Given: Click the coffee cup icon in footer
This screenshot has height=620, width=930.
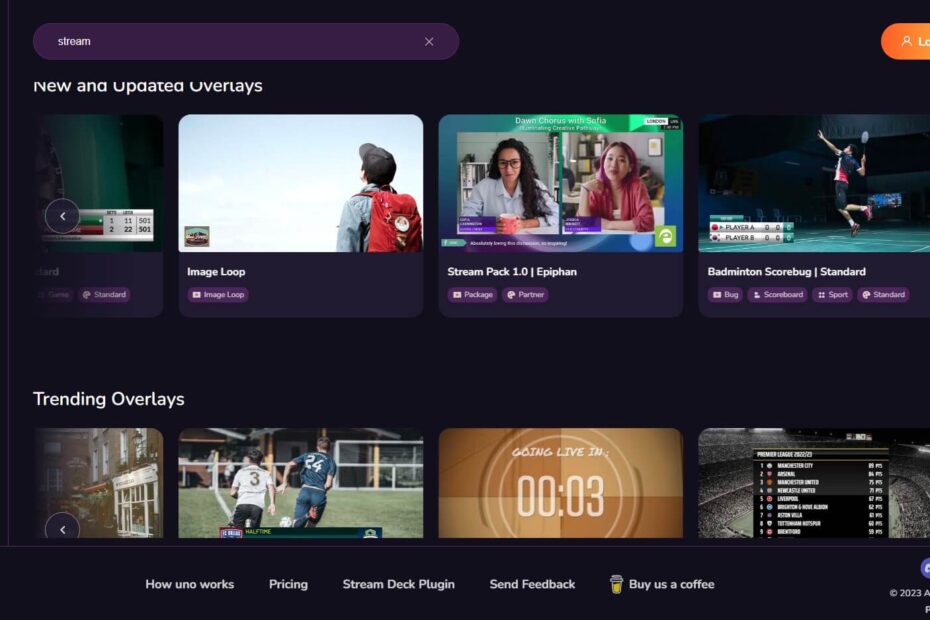Looking at the screenshot, I should [x=616, y=584].
